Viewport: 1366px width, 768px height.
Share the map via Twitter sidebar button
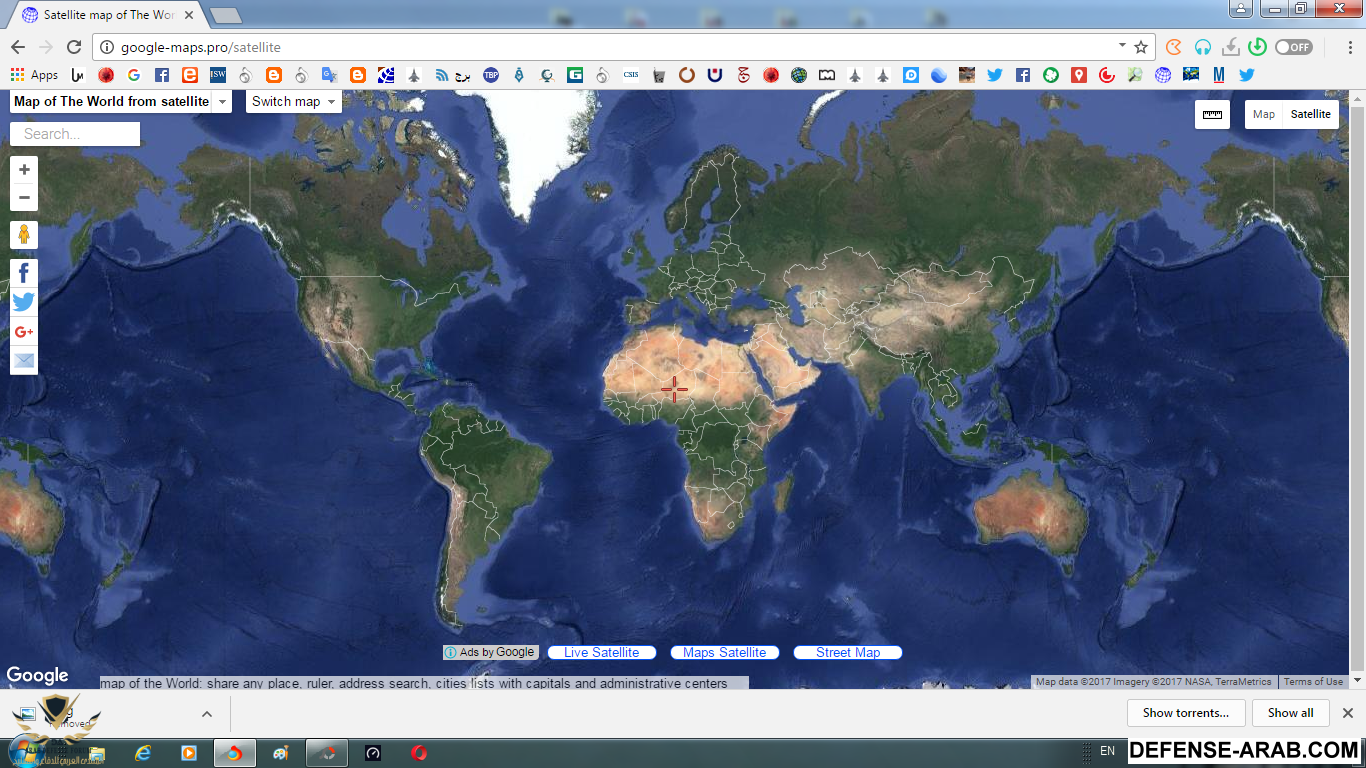[x=24, y=302]
